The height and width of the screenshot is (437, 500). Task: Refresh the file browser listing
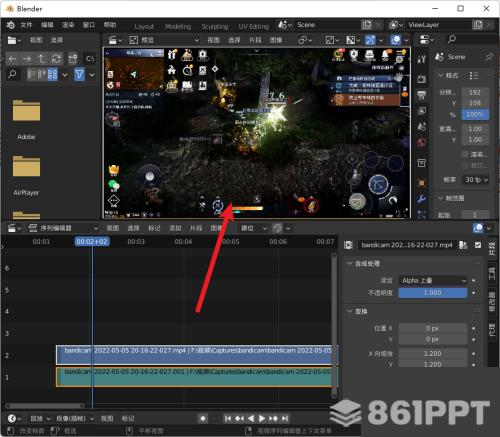pyautogui.click(x=56, y=59)
